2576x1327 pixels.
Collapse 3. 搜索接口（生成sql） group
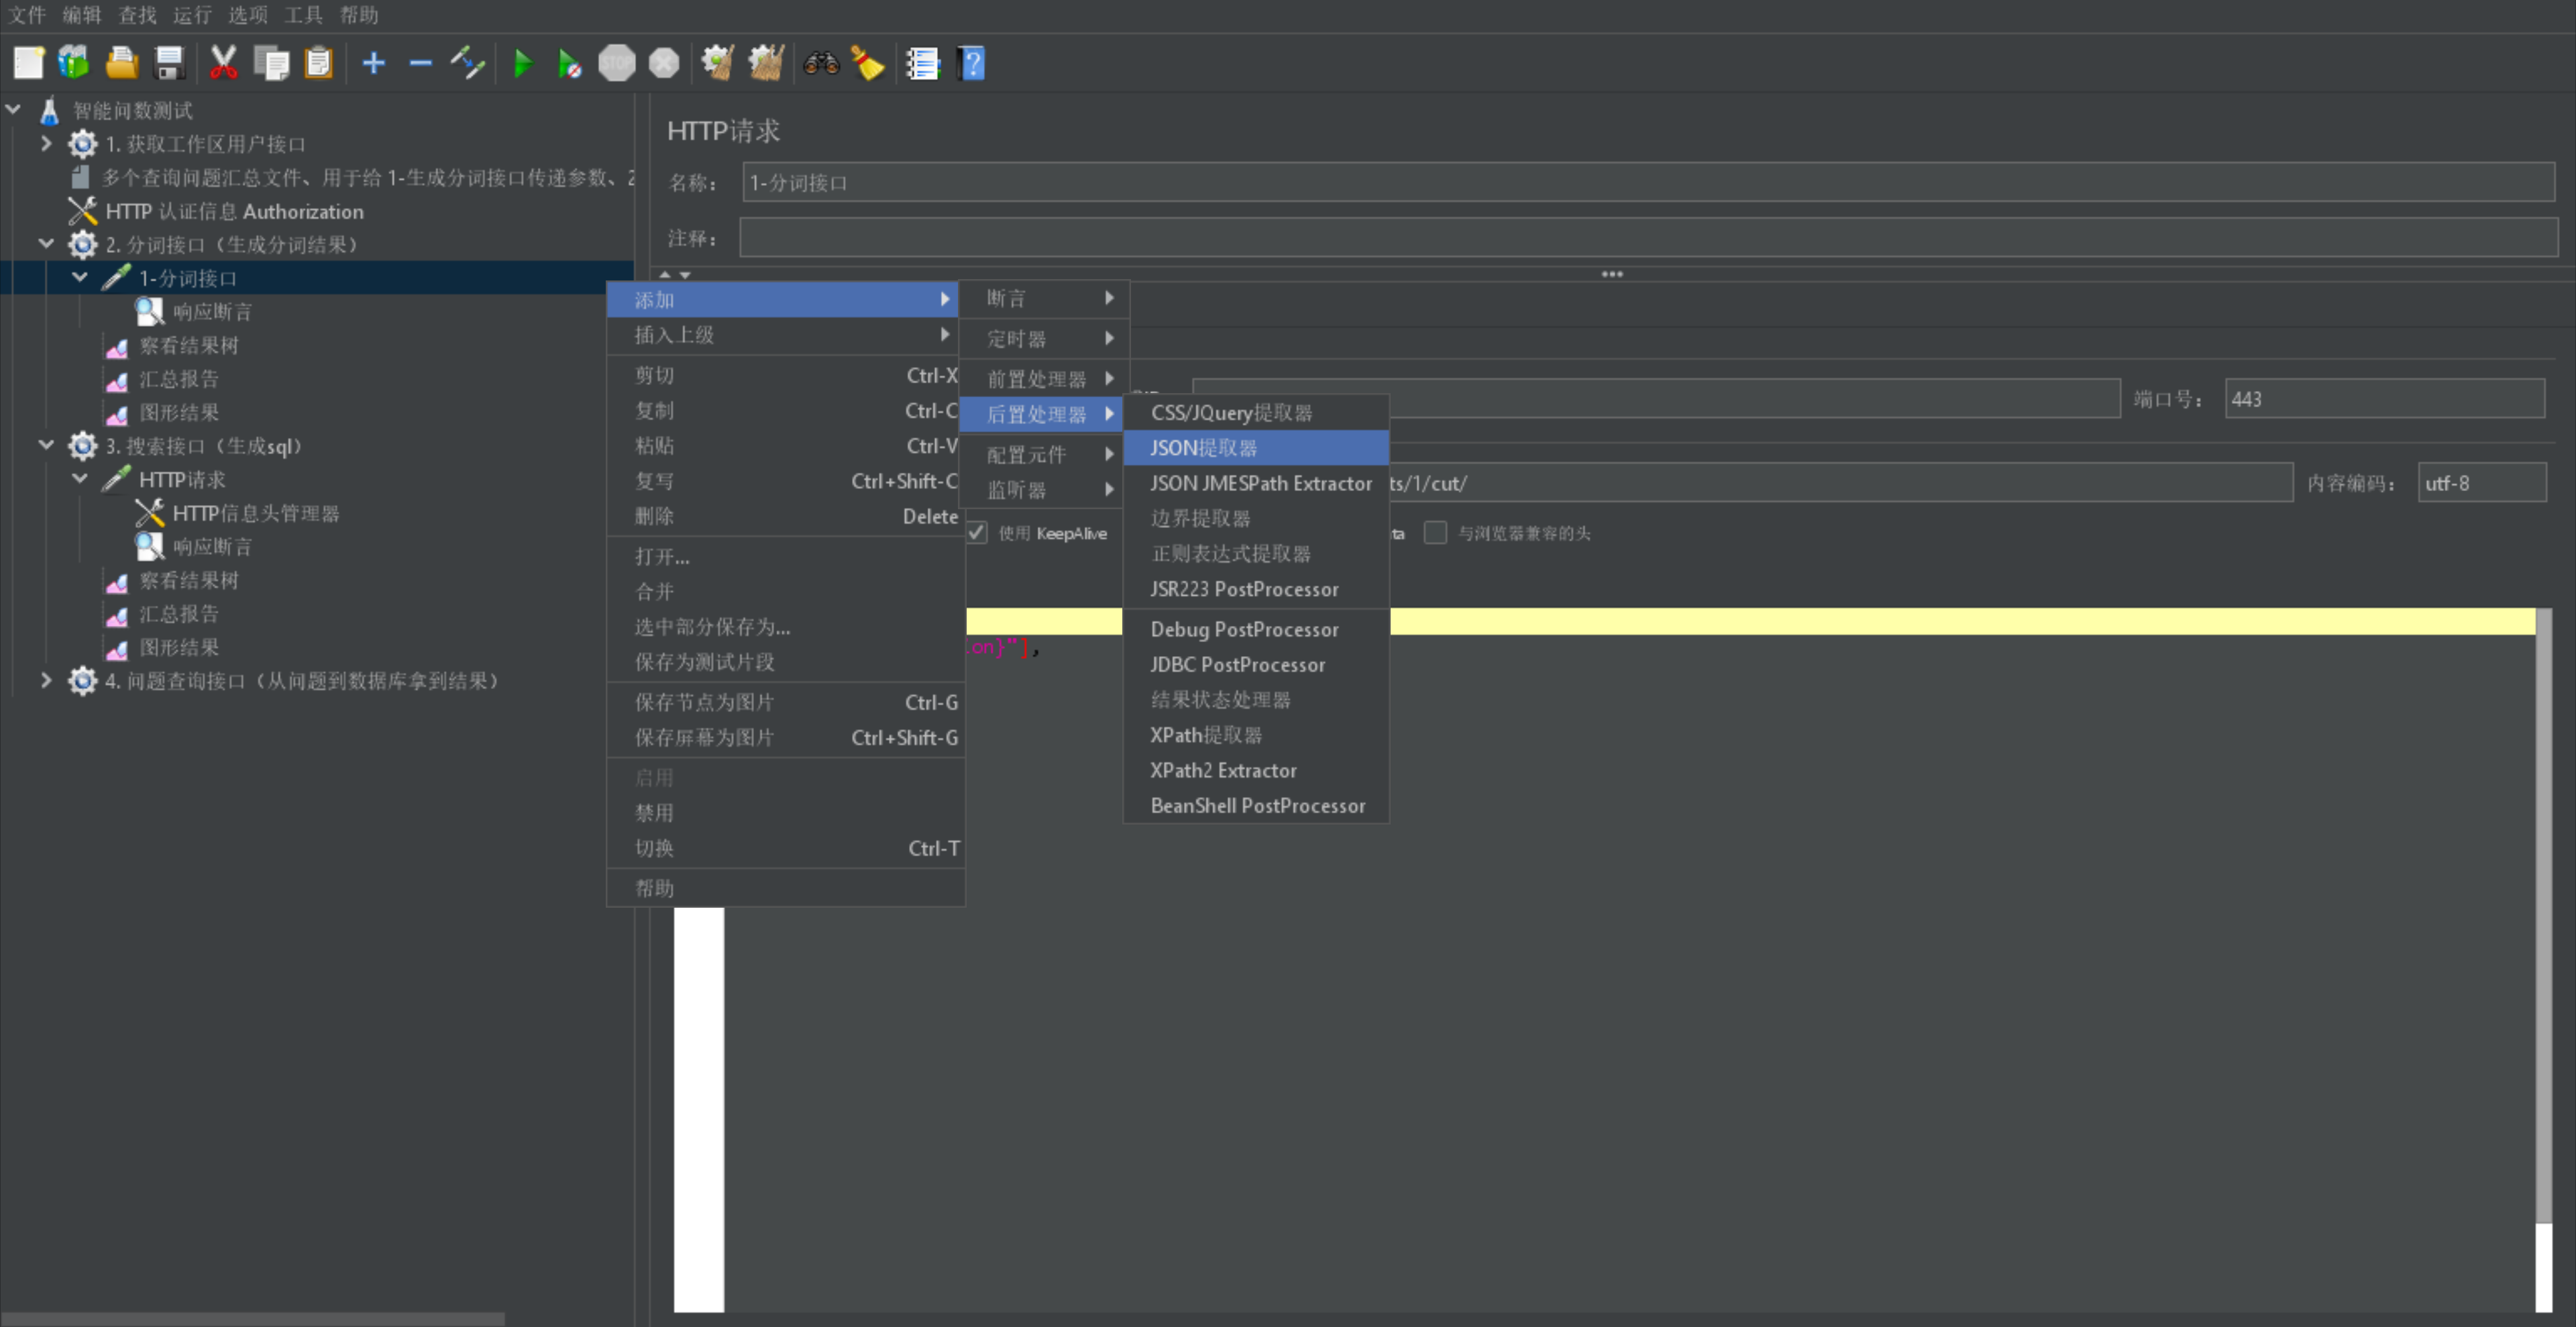(46, 445)
